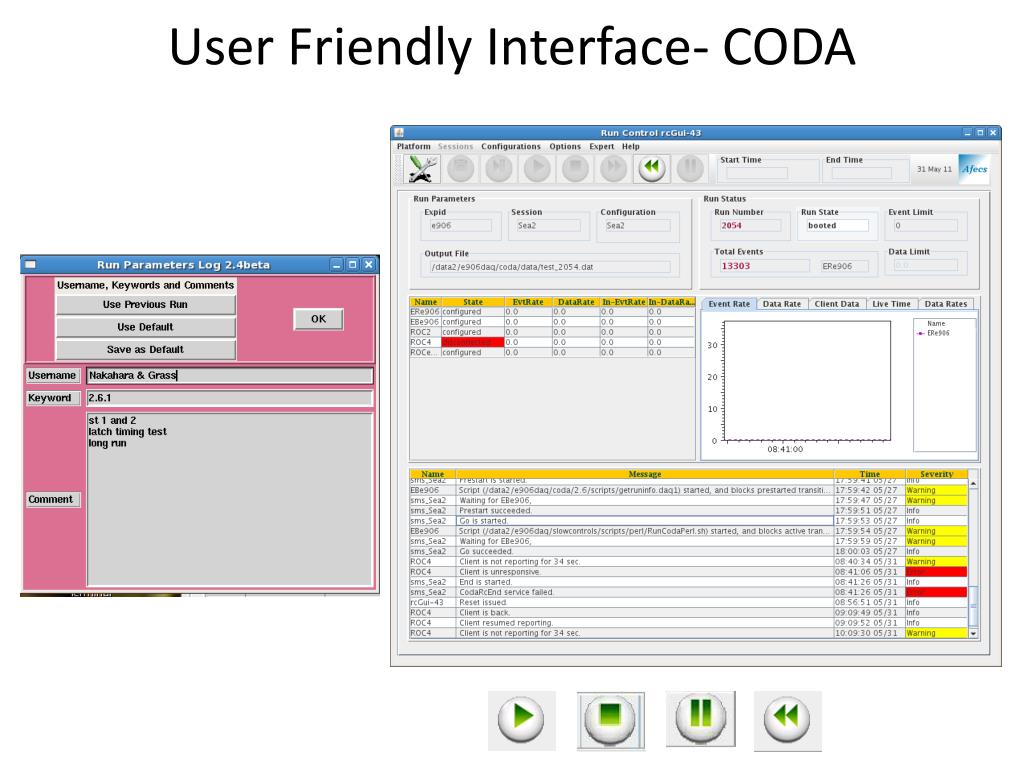Select the 'Reset issued.' log row
The image size is (1024, 768).
(x=688, y=603)
